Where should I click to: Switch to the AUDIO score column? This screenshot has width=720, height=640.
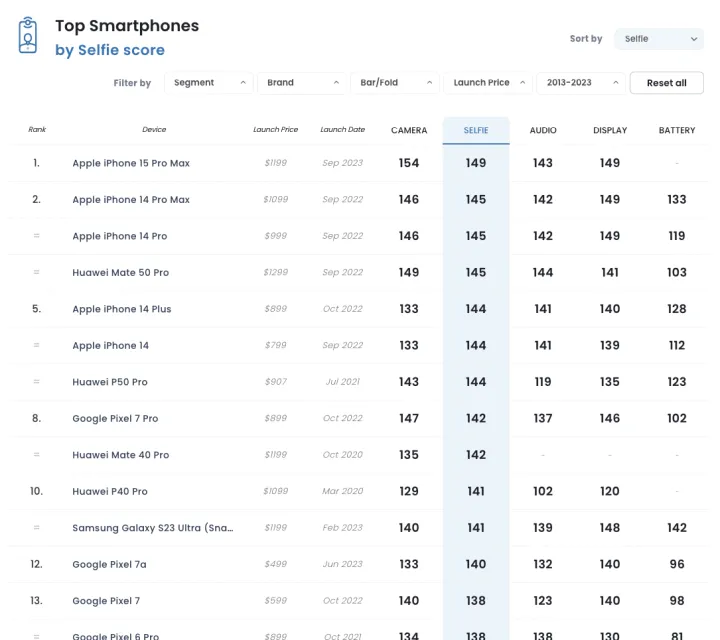tap(543, 130)
